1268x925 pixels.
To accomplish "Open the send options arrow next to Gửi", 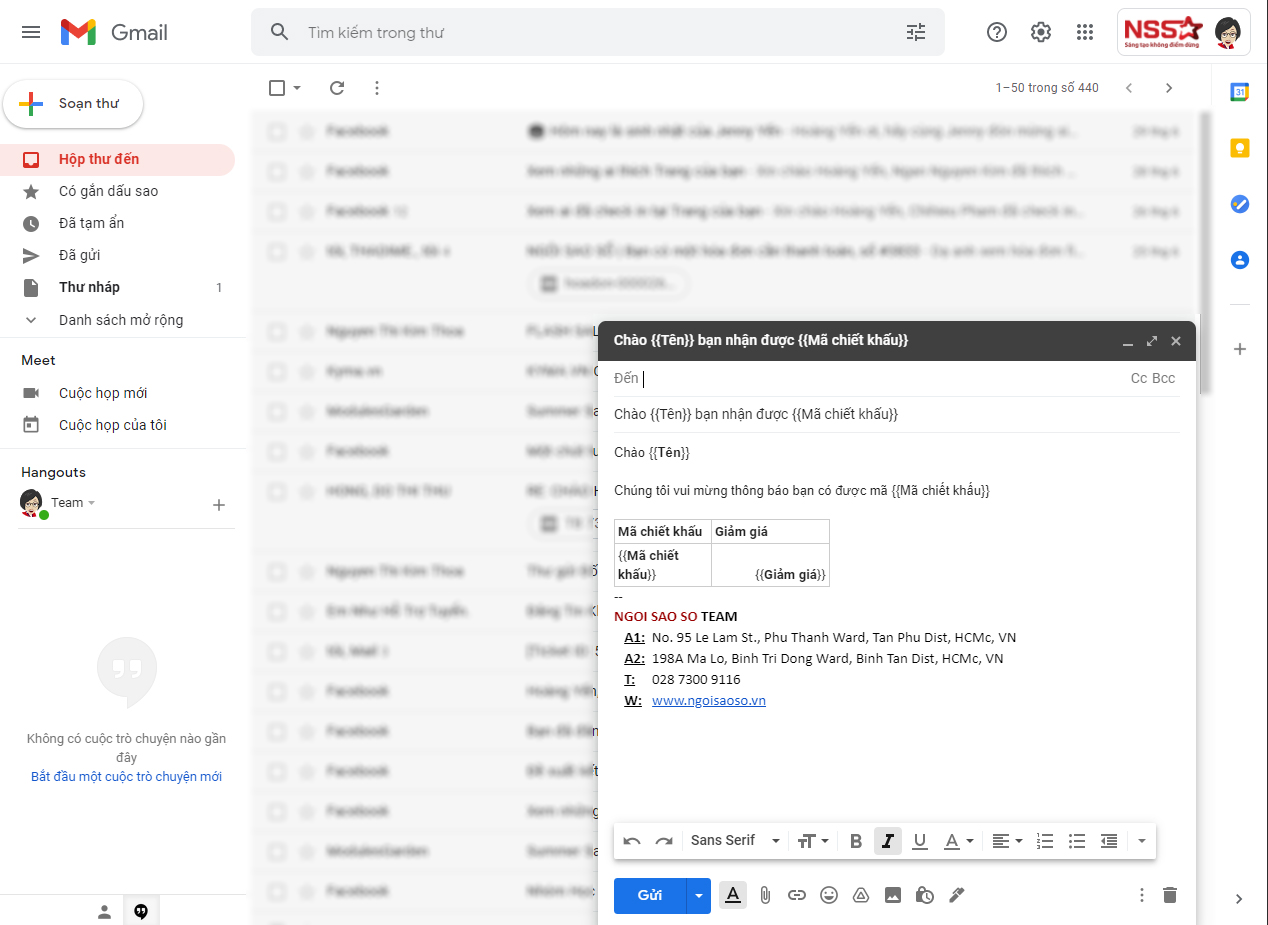I will (698, 895).
